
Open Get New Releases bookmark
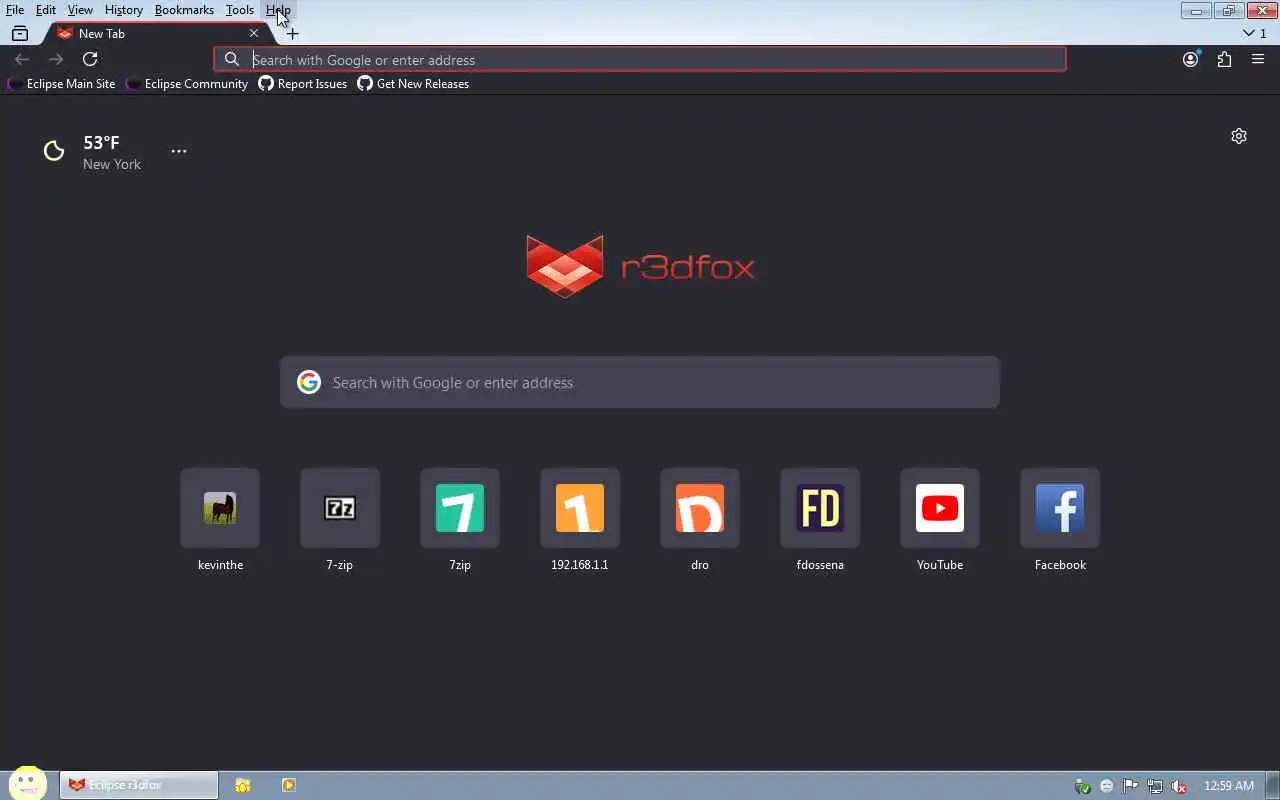point(413,84)
